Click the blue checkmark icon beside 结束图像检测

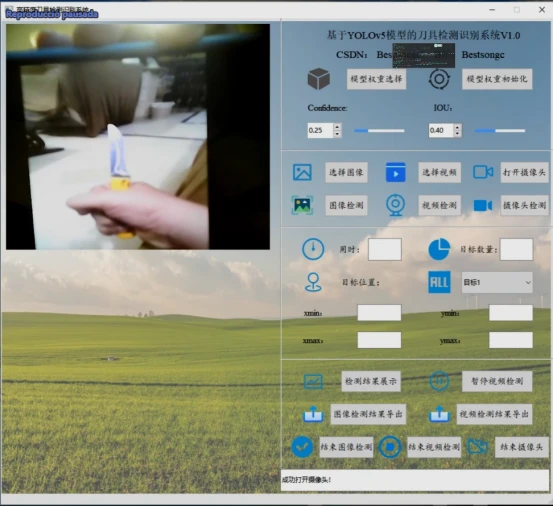point(302,447)
